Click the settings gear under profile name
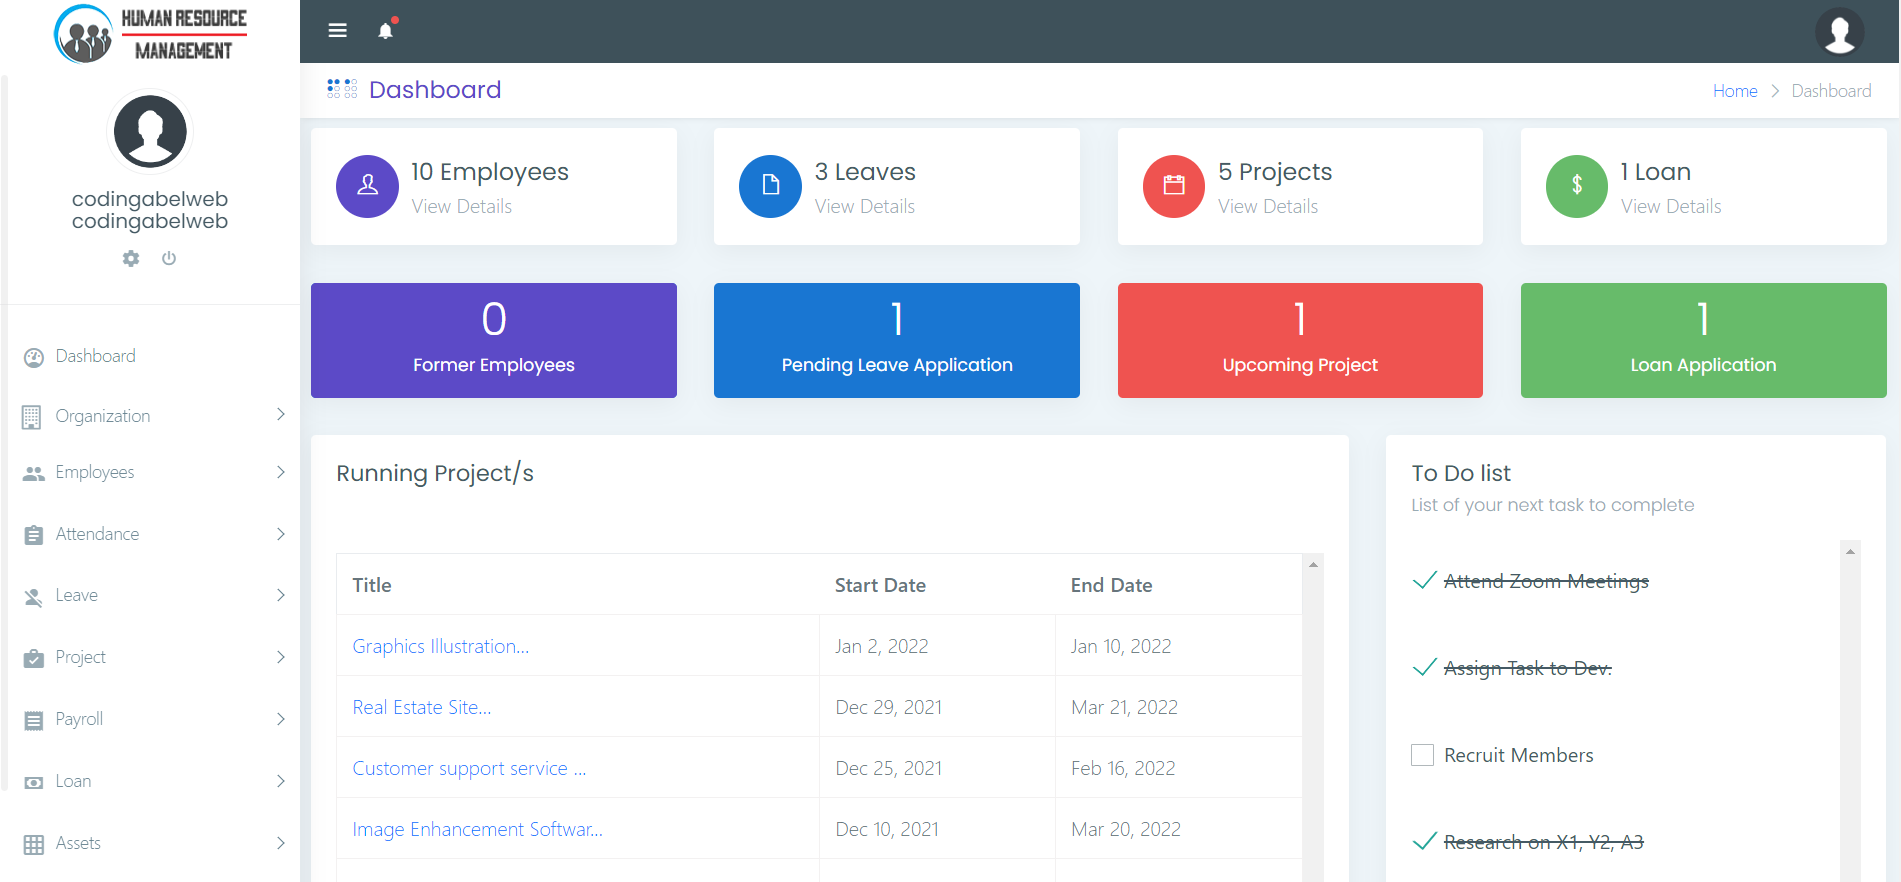 click(x=131, y=259)
